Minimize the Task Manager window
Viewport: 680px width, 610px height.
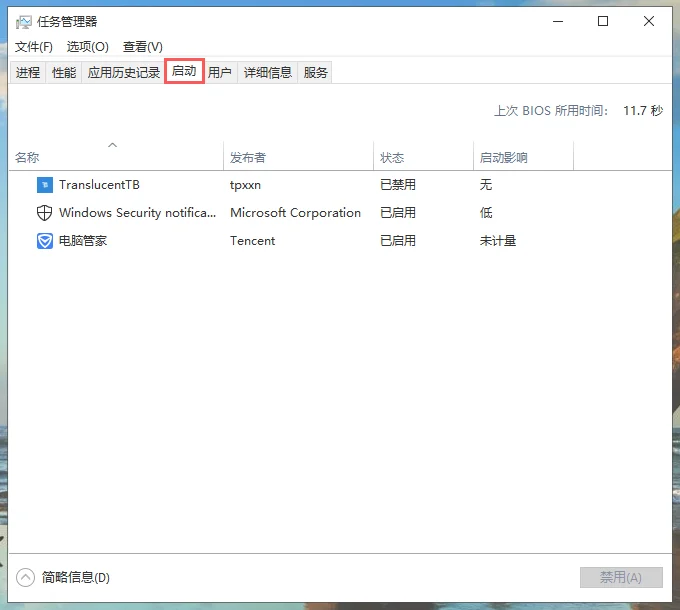(x=558, y=21)
